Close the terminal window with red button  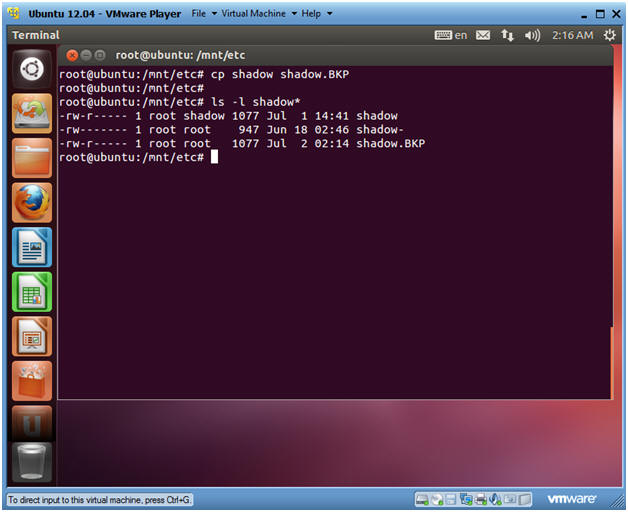72,55
